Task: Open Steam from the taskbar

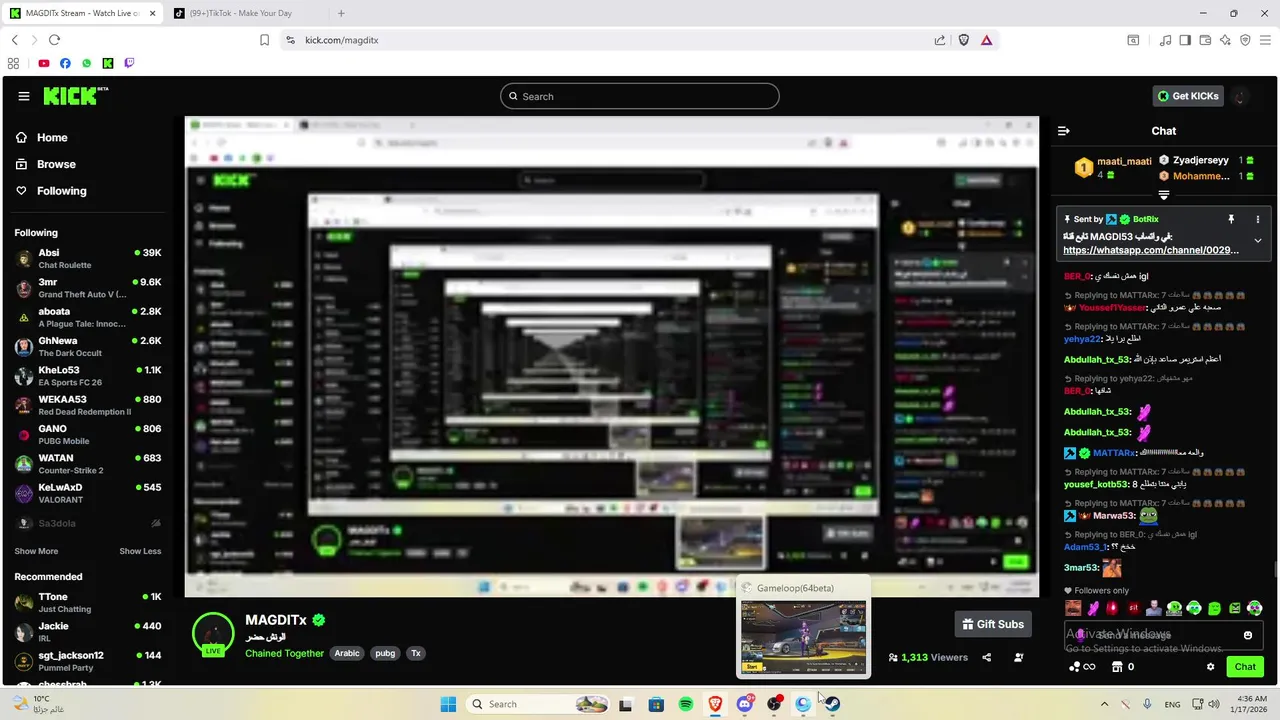Action: click(833, 704)
